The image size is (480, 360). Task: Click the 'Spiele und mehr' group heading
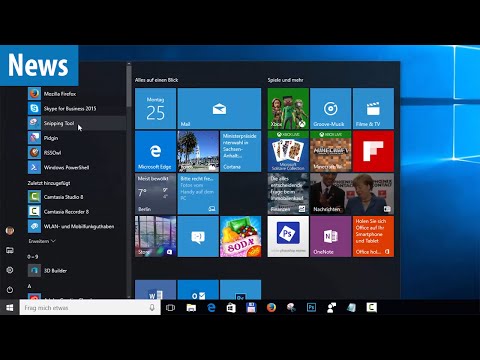point(285,80)
